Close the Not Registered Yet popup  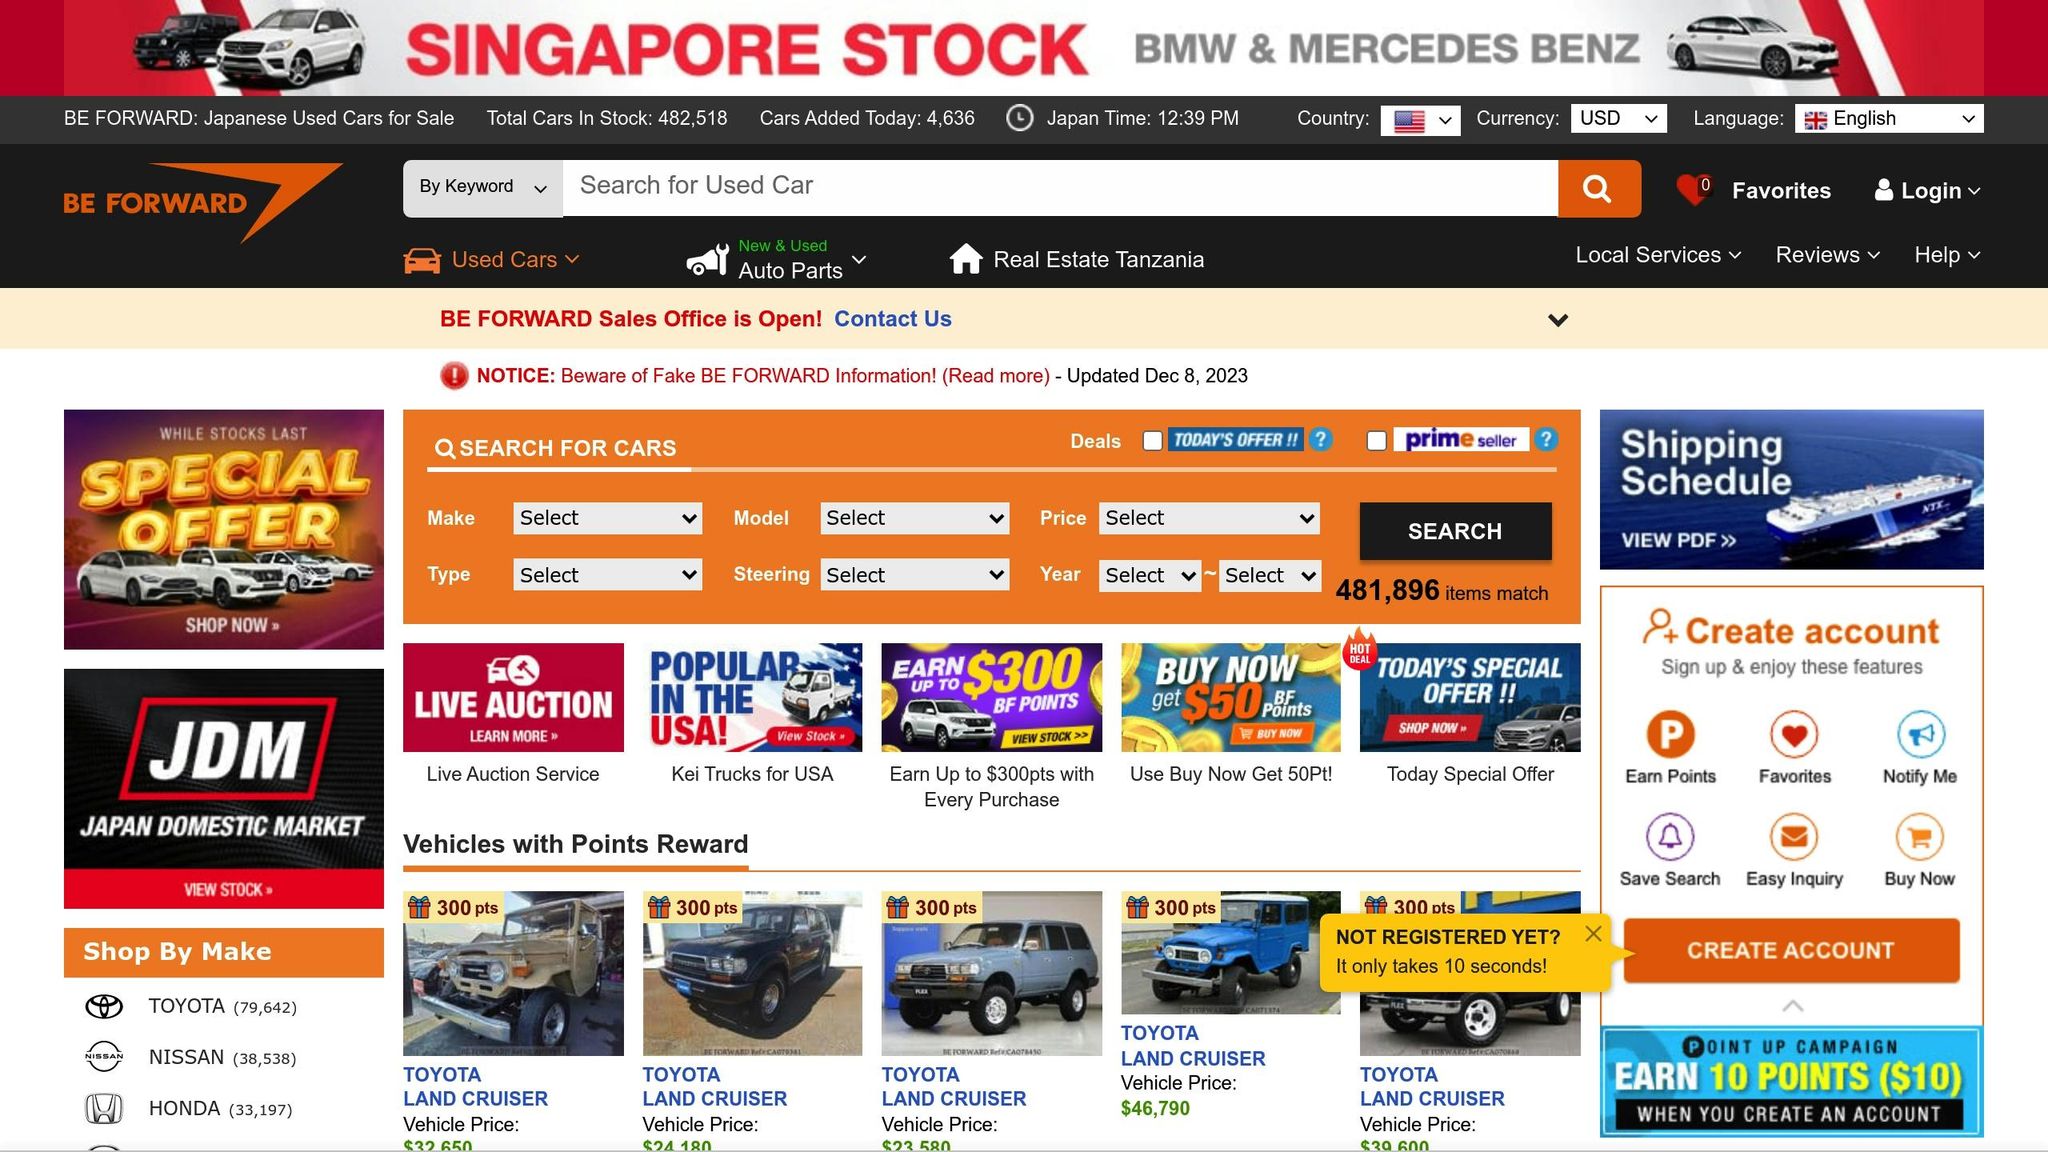pyautogui.click(x=1593, y=933)
